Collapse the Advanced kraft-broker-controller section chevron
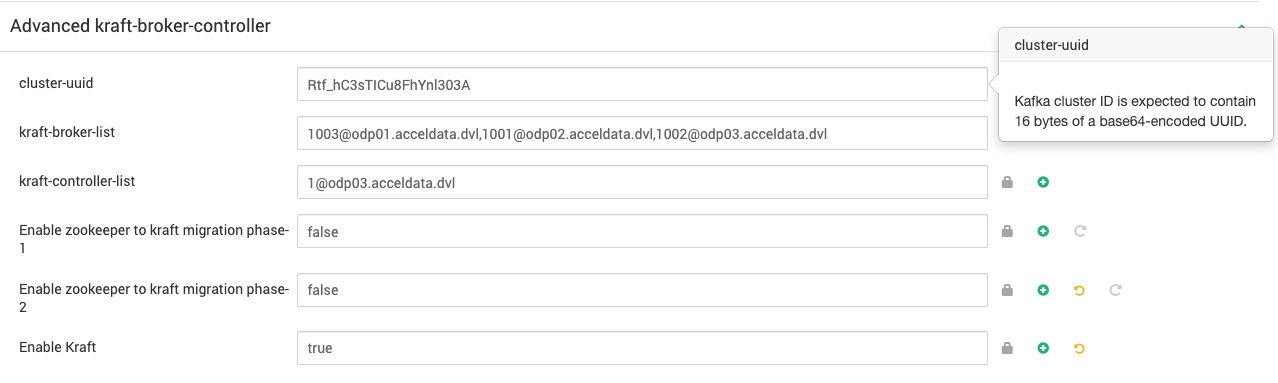The image size is (1278, 383). [1242, 27]
